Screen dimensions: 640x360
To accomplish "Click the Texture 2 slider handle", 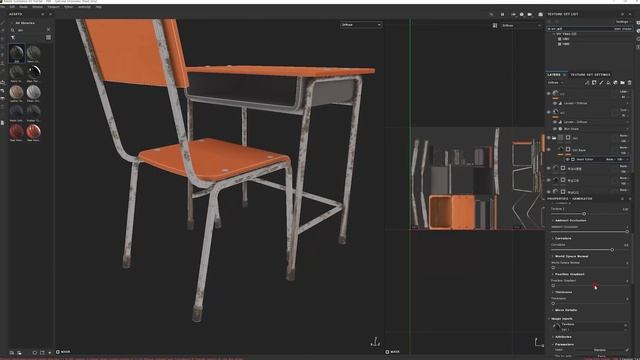I will point(584,213).
